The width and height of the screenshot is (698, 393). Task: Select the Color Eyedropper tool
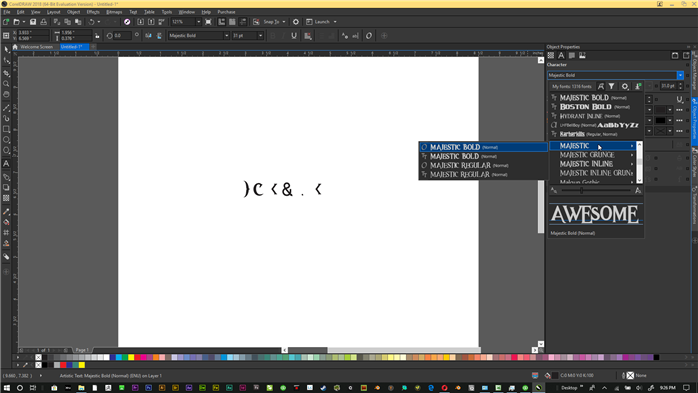pos(6,212)
